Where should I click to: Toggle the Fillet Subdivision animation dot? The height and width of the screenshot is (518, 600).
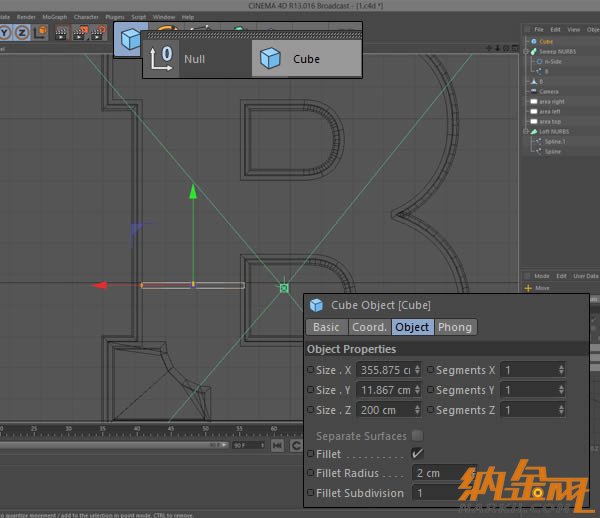(x=311, y=492)
